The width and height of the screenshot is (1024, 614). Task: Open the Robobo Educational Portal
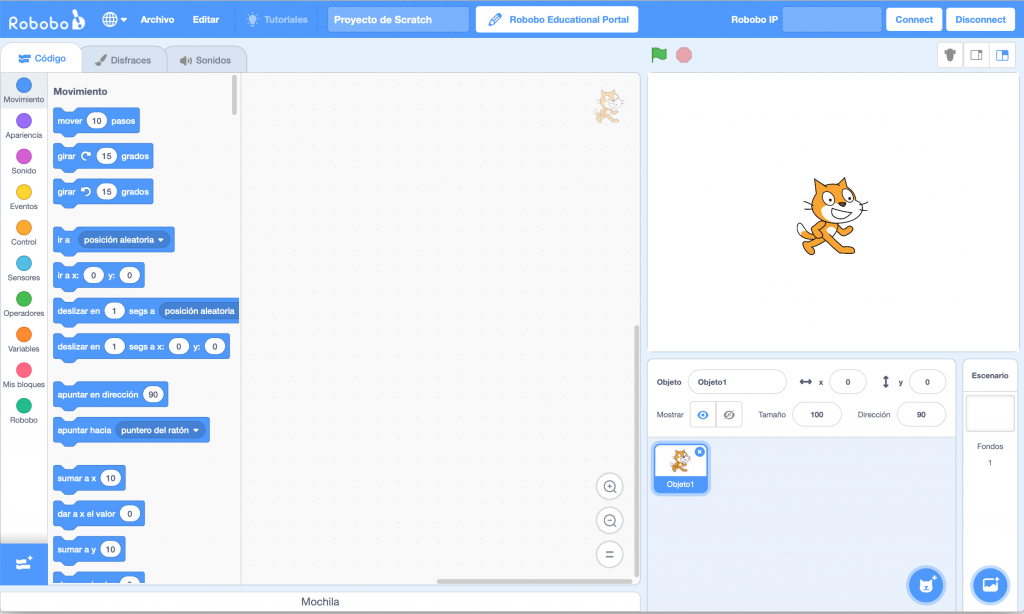pyautogui.click(x=556, y=19)
